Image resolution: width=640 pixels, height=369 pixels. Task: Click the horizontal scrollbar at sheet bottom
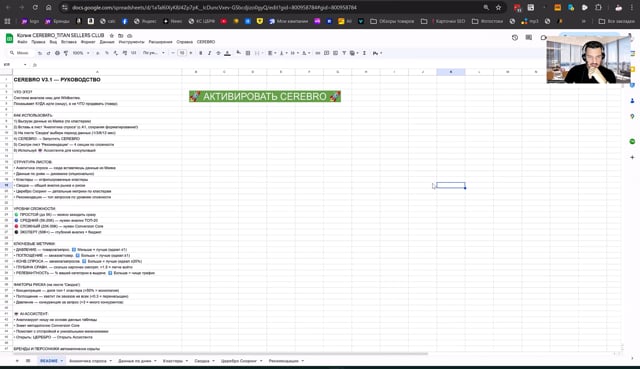pyautogui.click(x=220, y=354)
